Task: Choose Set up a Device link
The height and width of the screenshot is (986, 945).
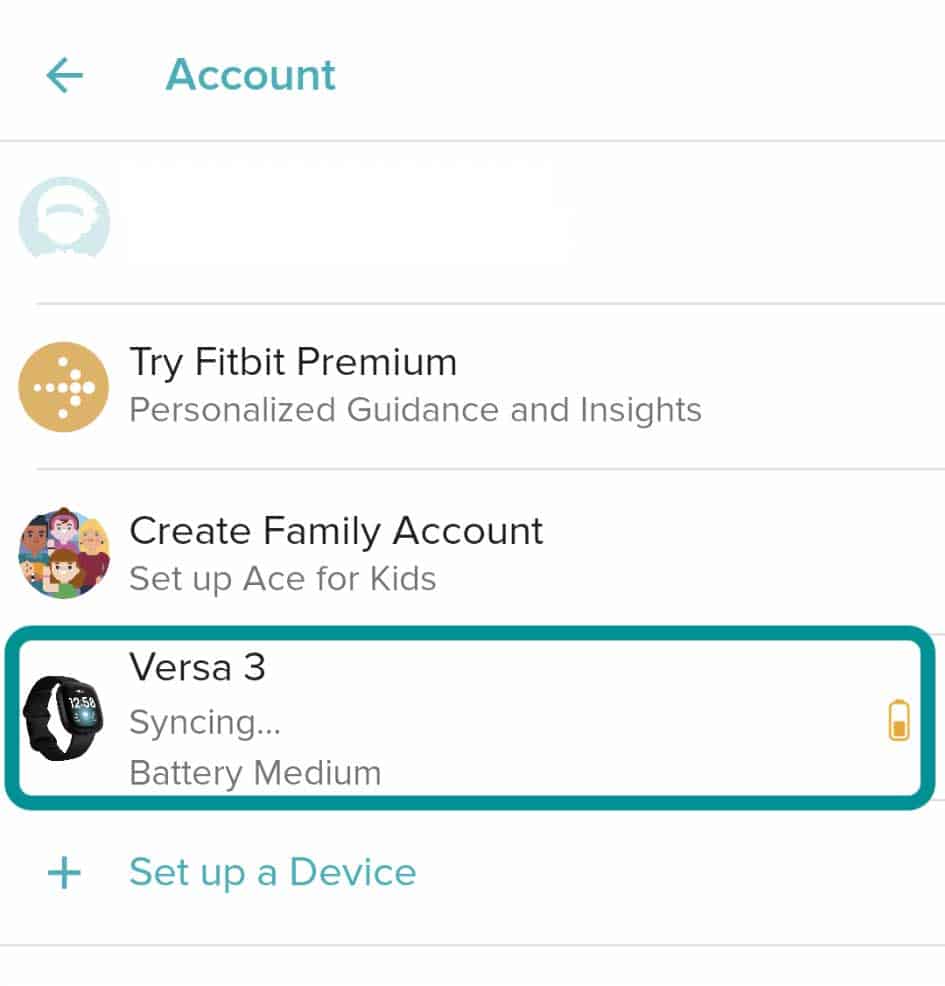Action: click(272, 872)
